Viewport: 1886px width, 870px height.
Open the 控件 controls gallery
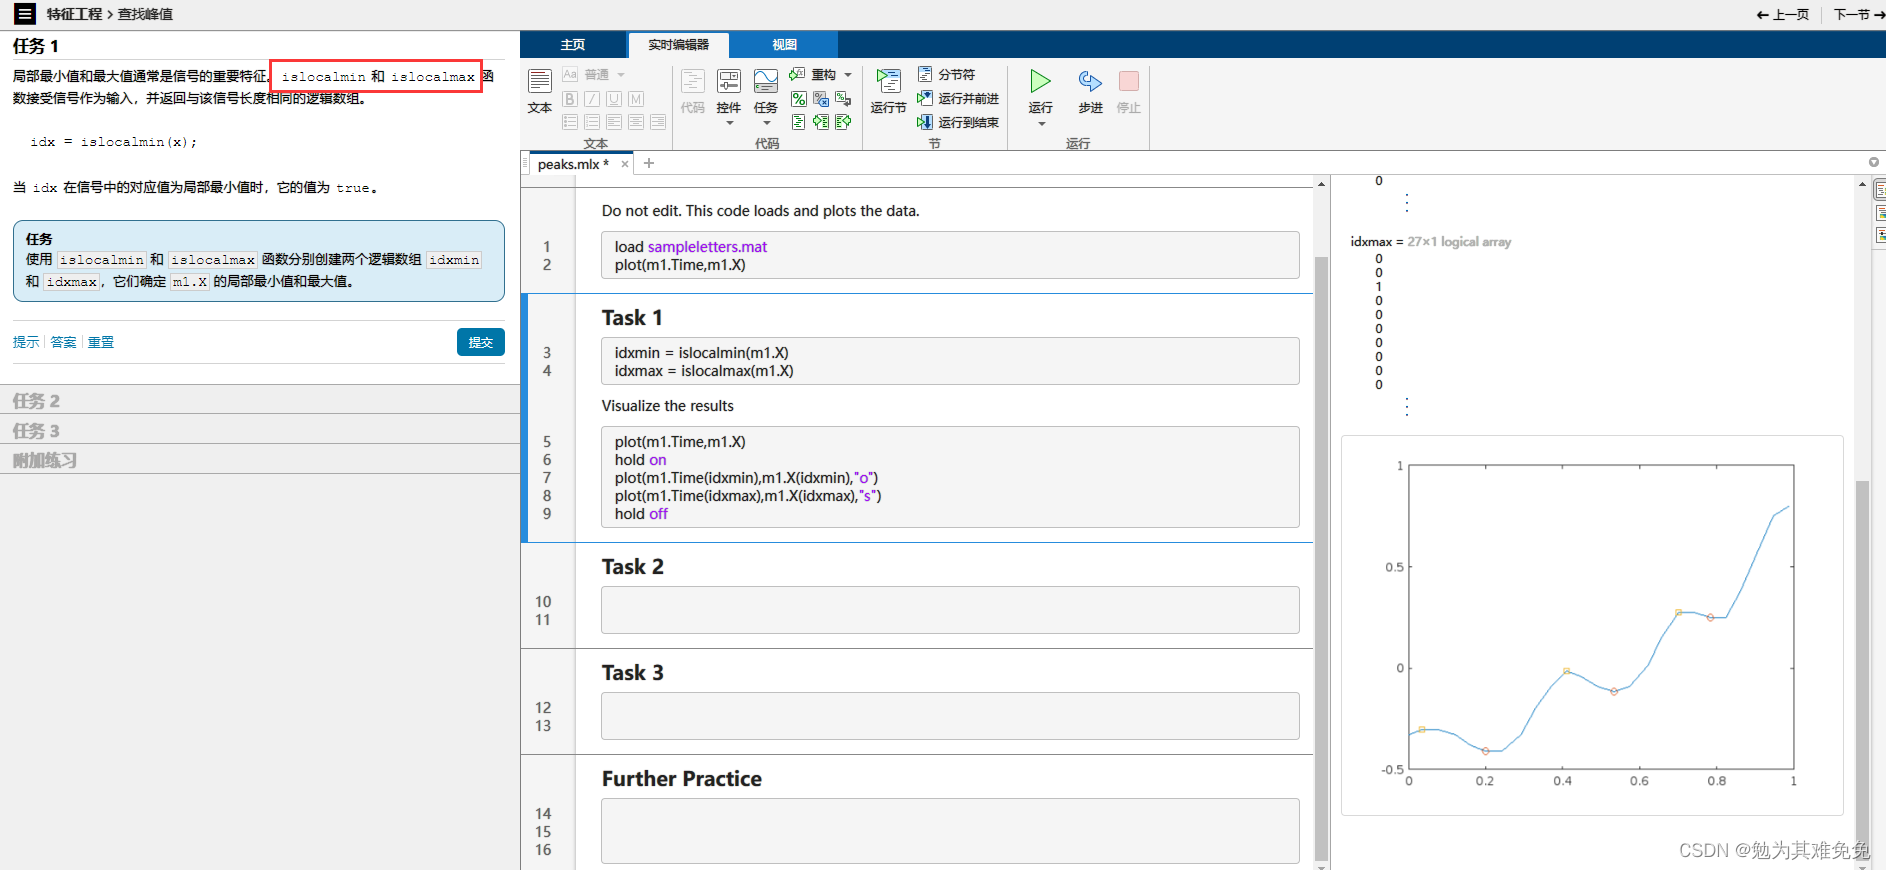click(x=729, y=97)
